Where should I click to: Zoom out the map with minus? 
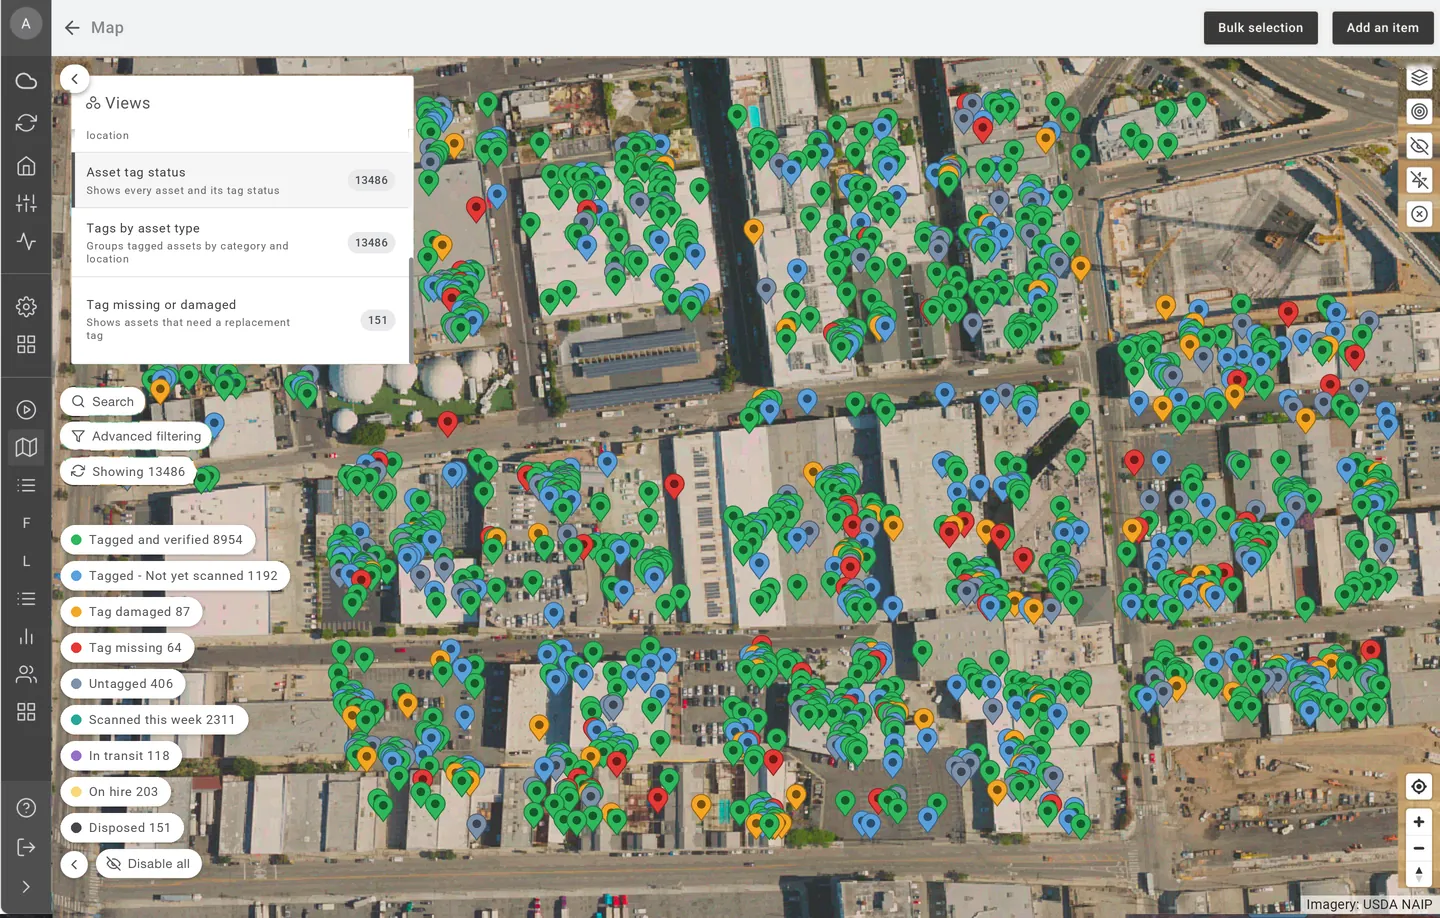[1418, 848]
